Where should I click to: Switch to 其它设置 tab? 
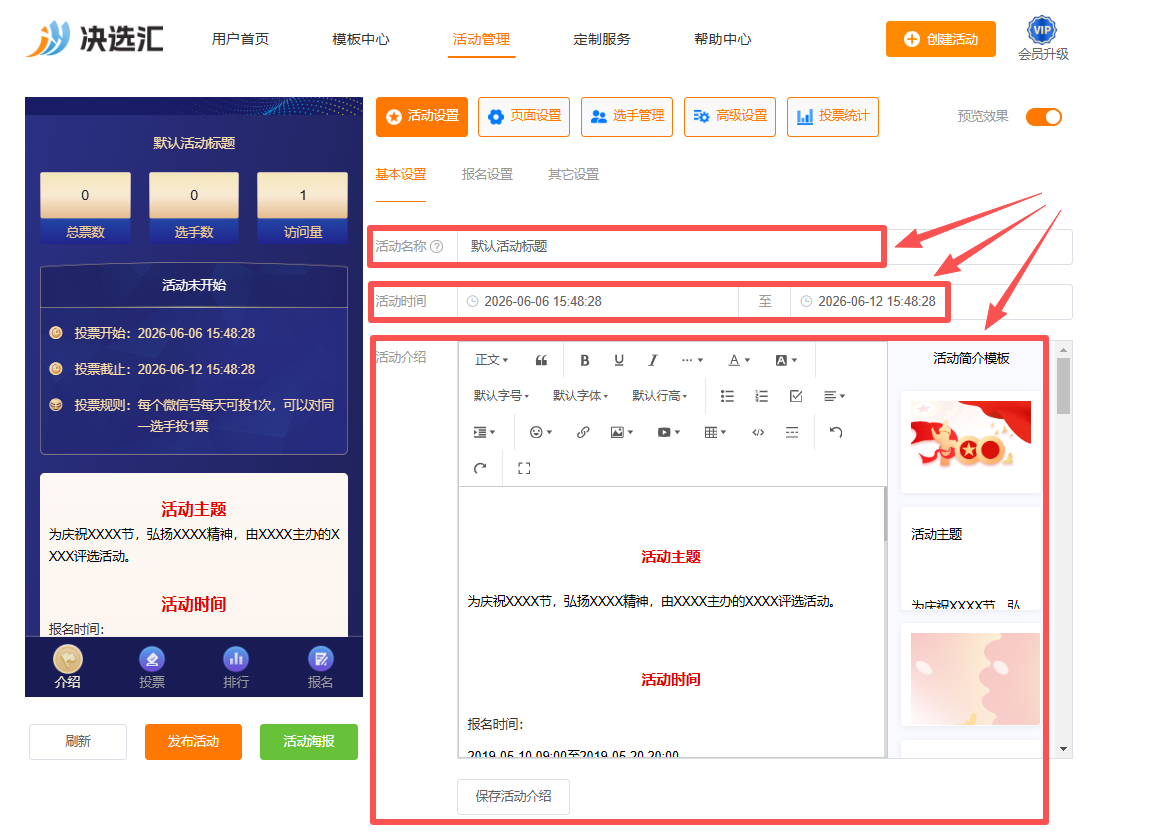tap(574, 175)
